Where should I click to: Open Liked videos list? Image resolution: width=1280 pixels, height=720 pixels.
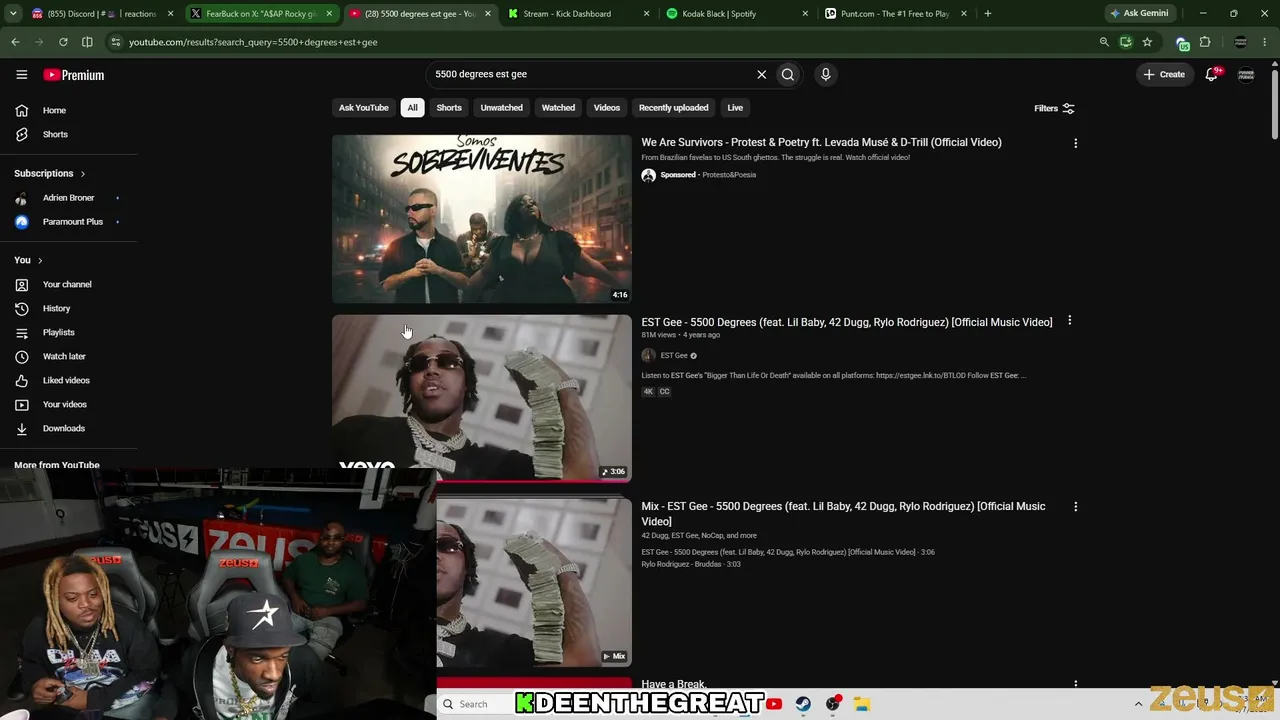pos(66,380)
